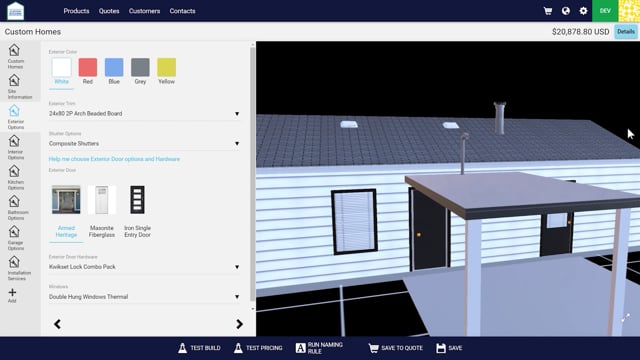The height and width of the screenshot is (360, 640).
Task: Click the globe language icon
Action: [x=566, y=11]
